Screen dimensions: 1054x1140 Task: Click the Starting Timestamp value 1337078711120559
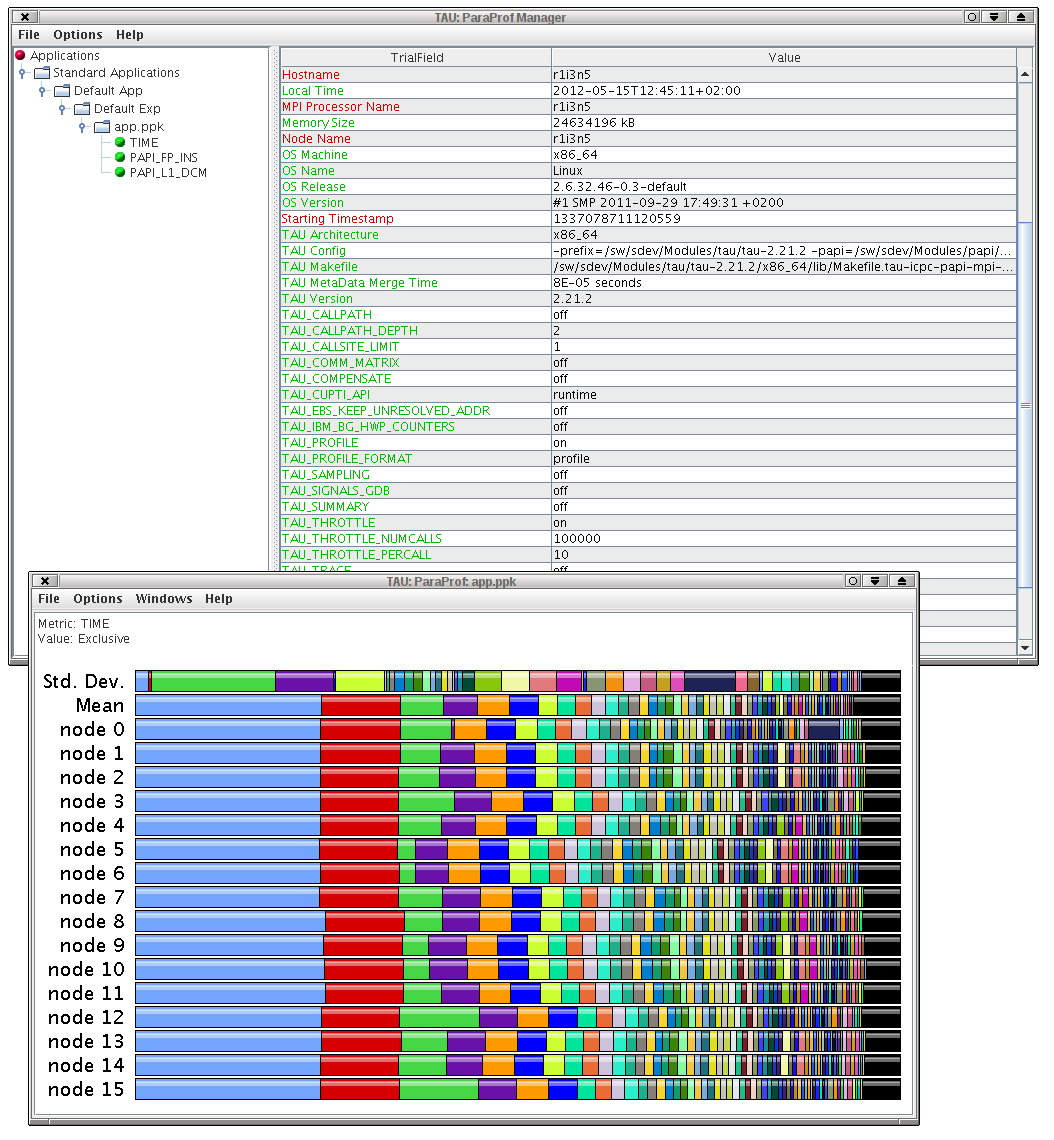point(617,219)
